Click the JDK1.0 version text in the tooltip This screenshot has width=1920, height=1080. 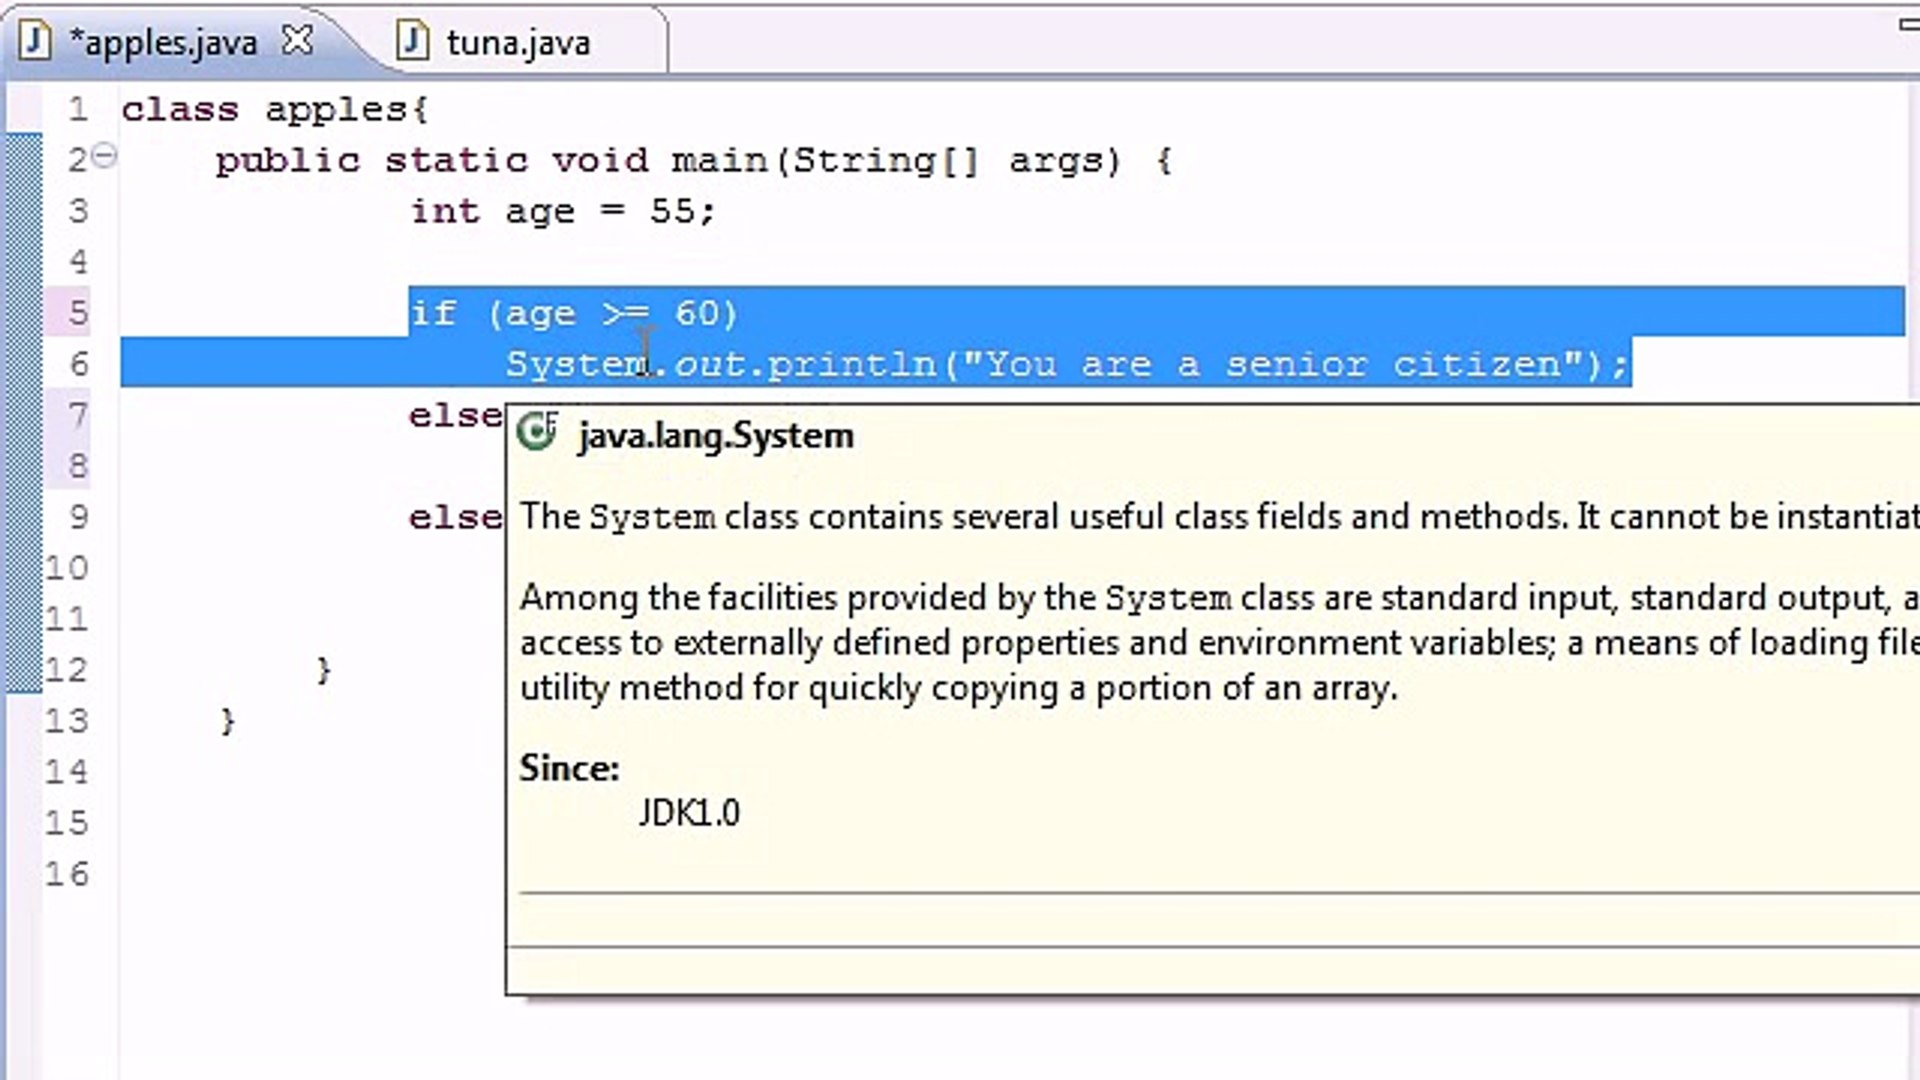point(689,812)
